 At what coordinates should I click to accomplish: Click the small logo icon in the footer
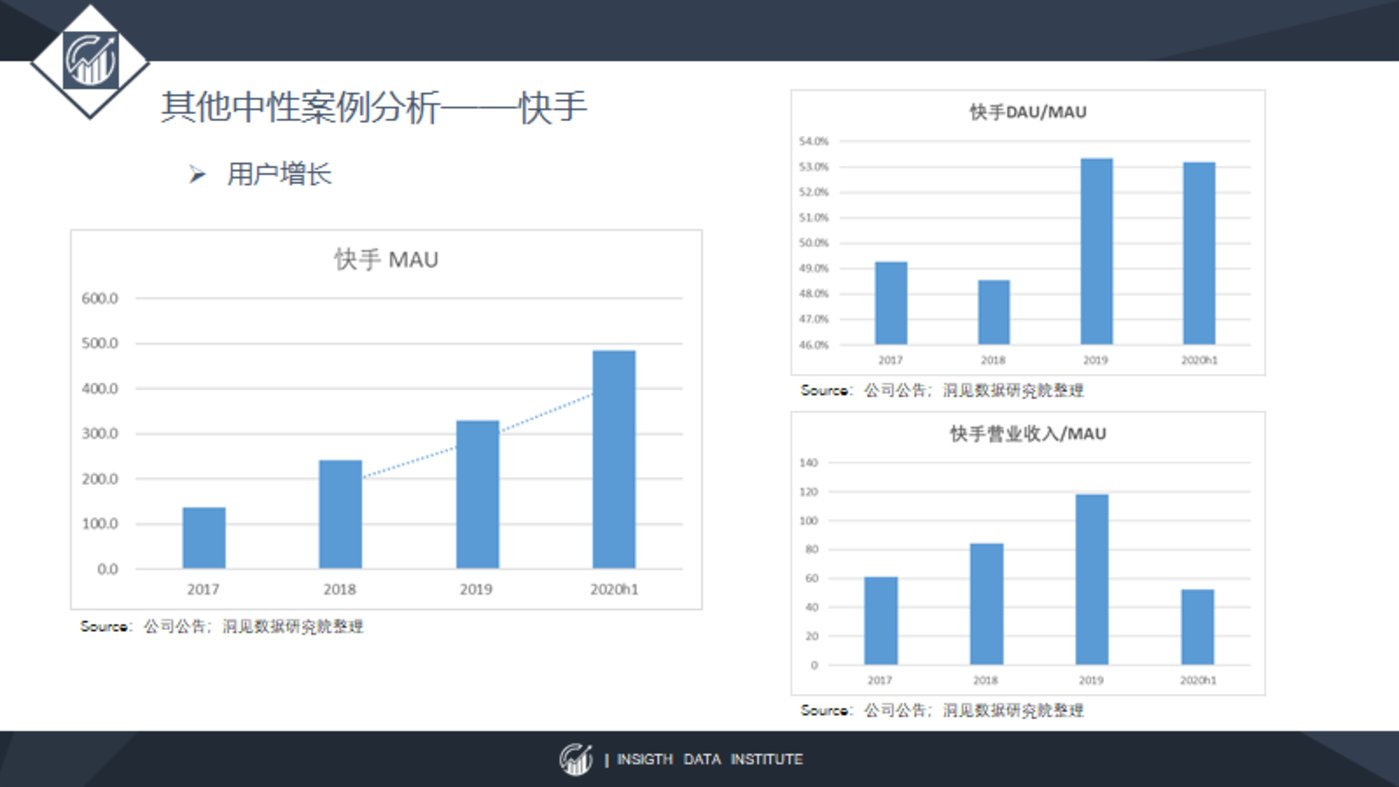coord(575,759)
